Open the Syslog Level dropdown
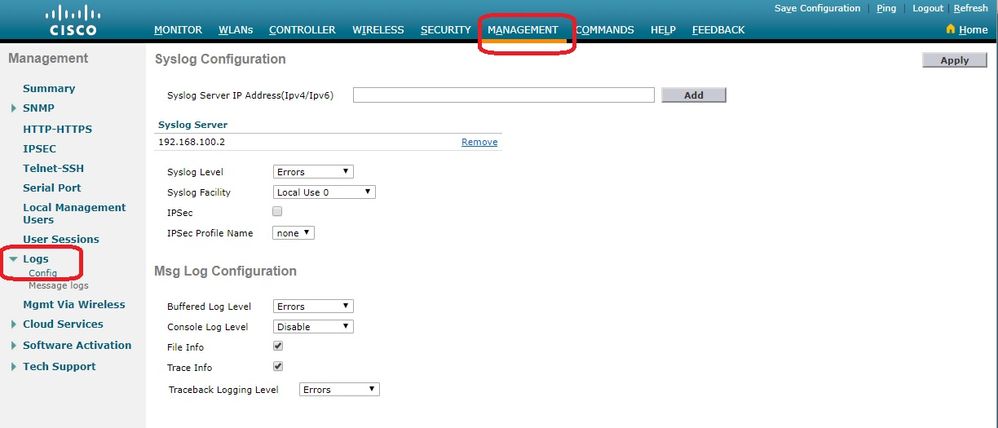Image resolution: width=998 pixels, height=428 pixels. (313, 172)
